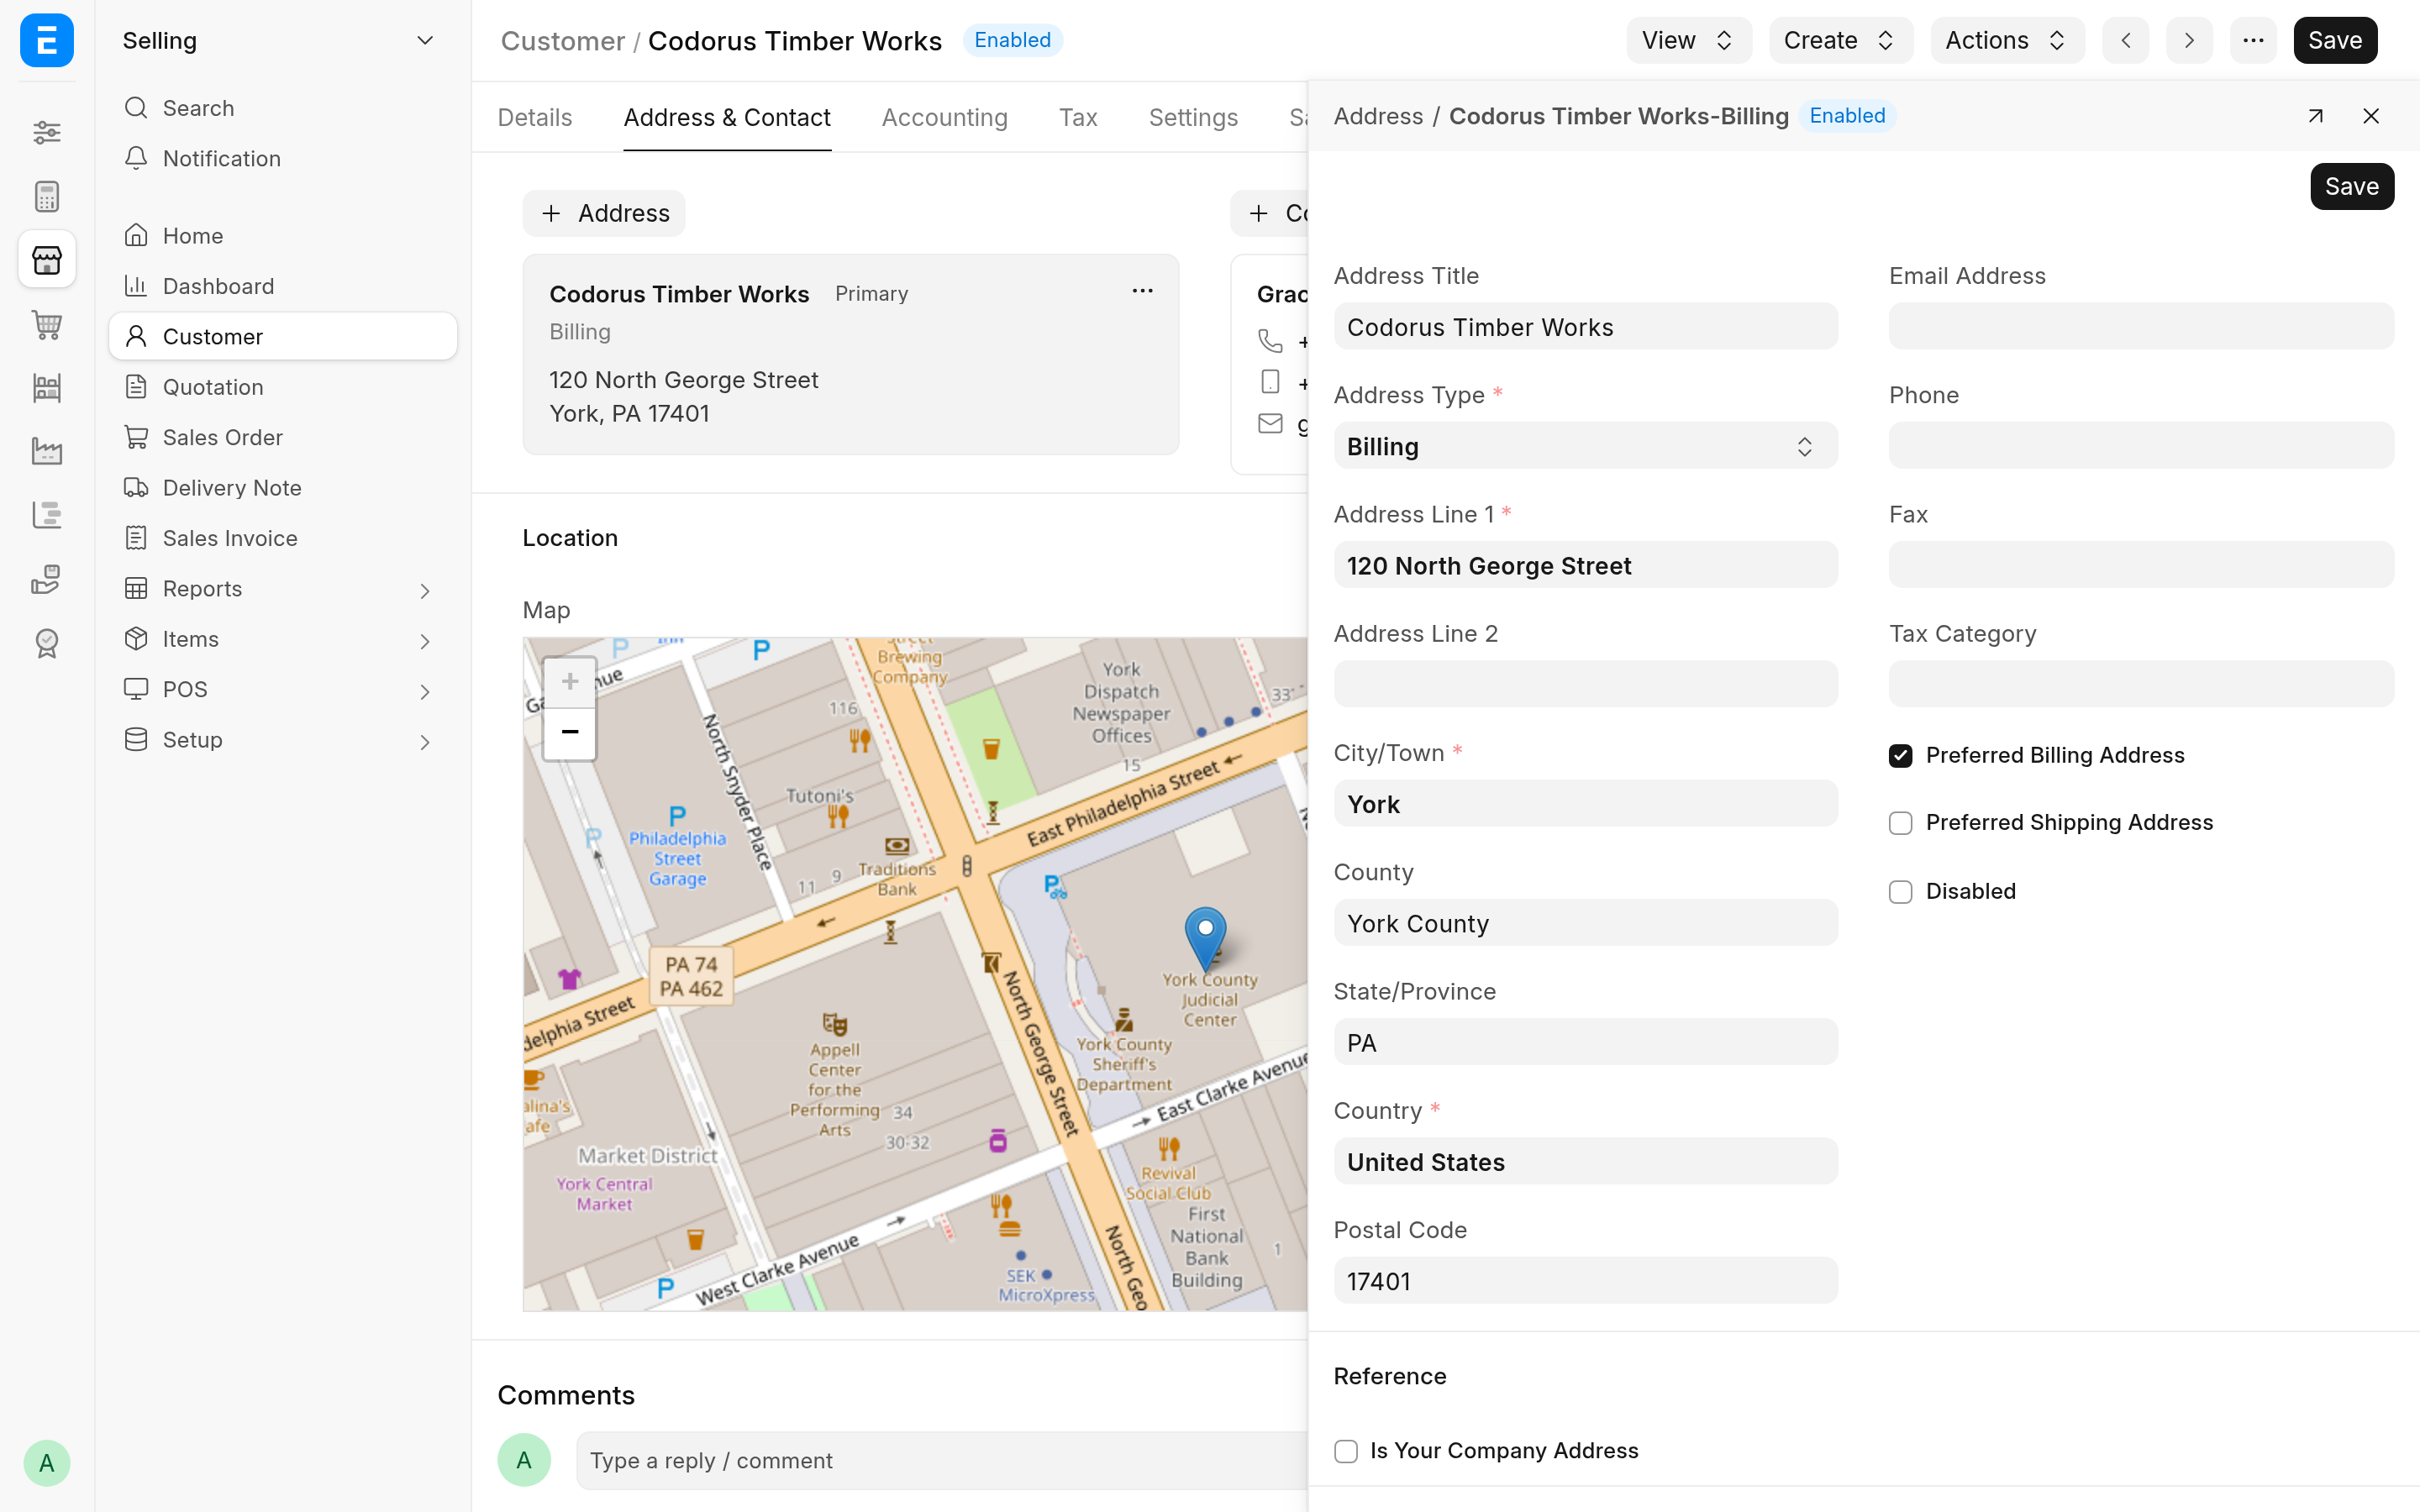2420x1512 pixels.
Task: Check Preferred Shipping Address
Action: [x=1900, y=823]
